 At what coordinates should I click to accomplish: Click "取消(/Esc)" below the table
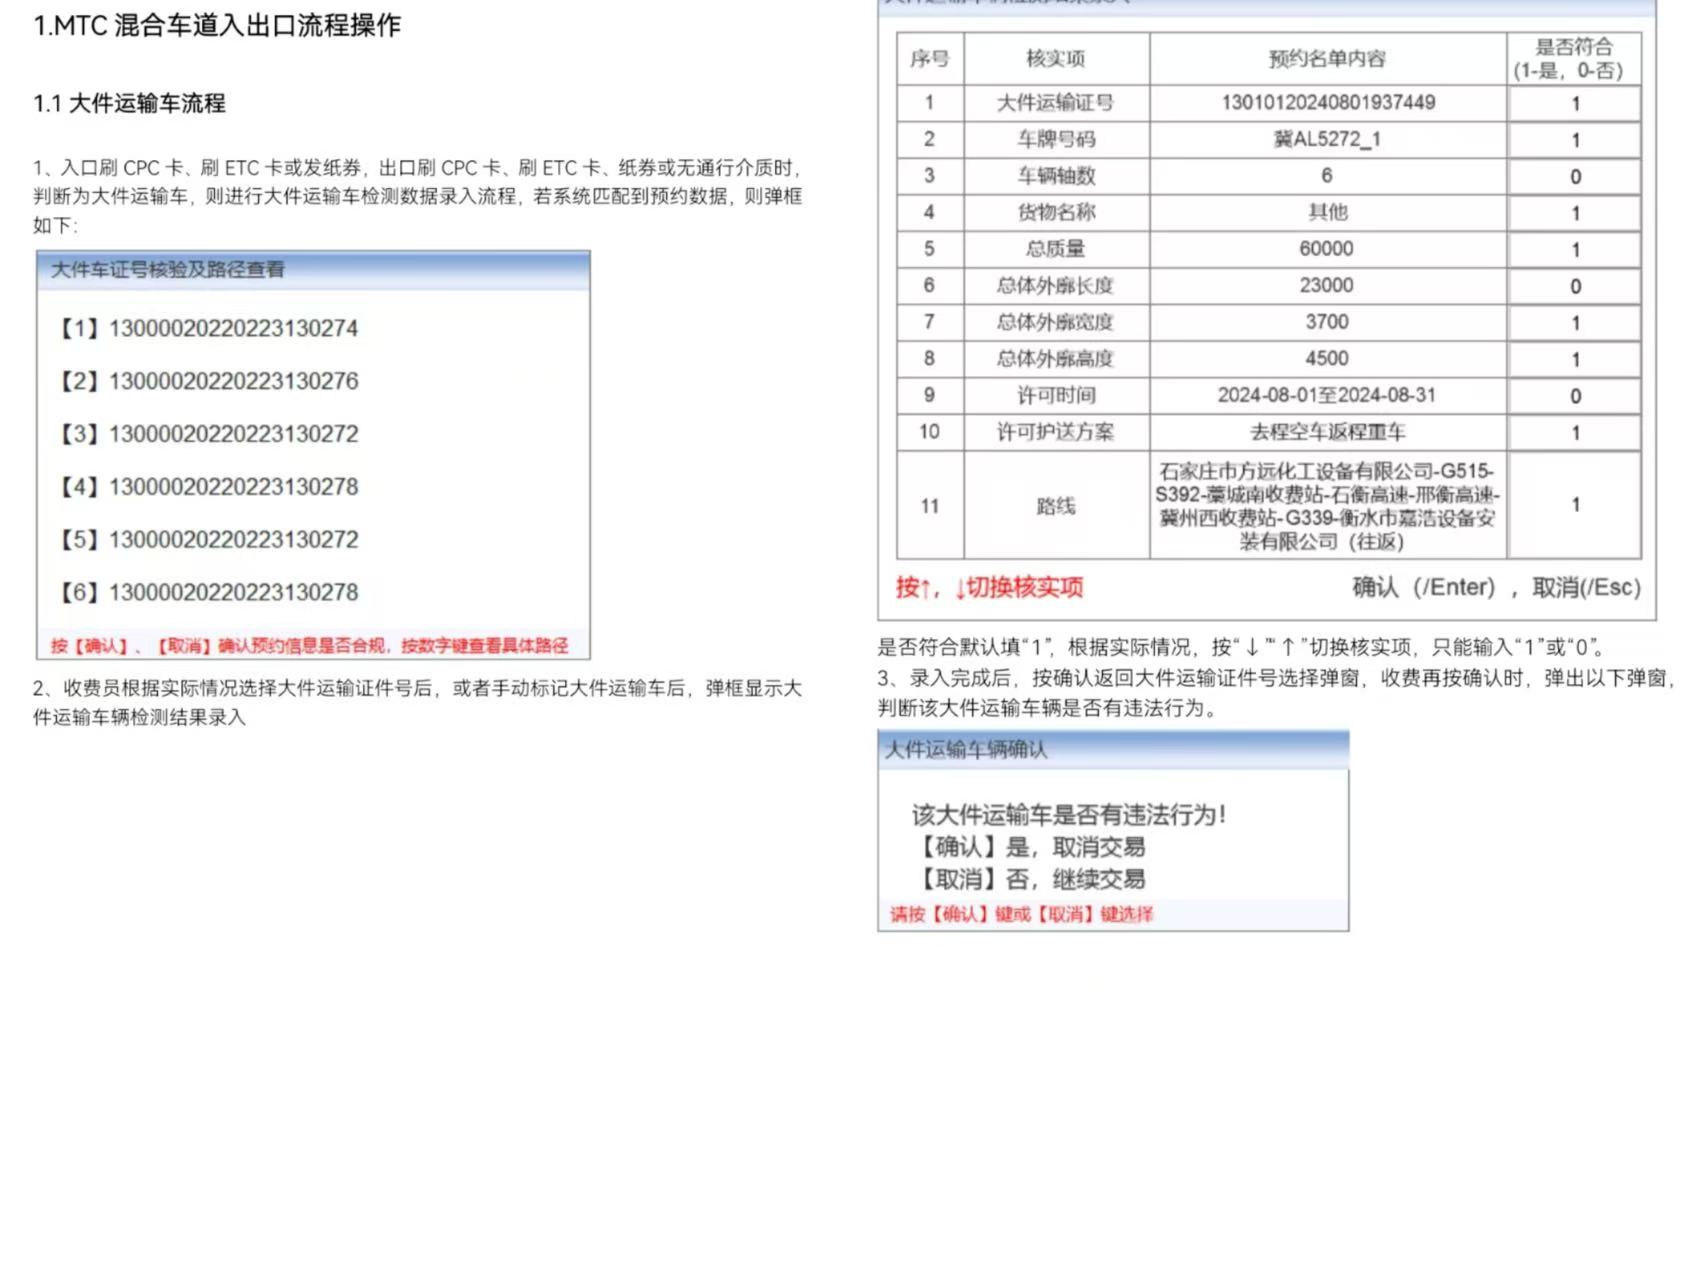1587,588
